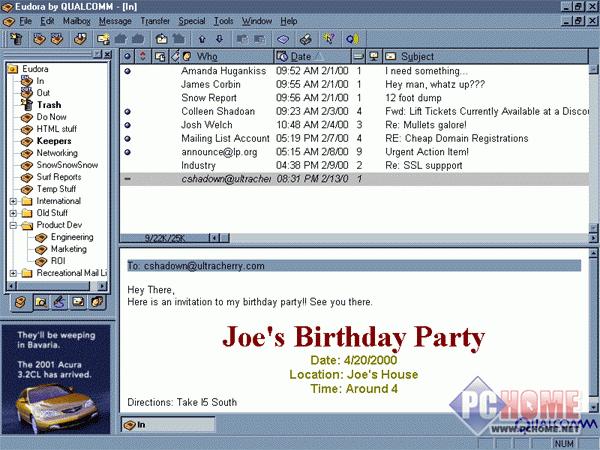Click the rightmost blue-and-yellow toolbar icon

click(352, 39)
